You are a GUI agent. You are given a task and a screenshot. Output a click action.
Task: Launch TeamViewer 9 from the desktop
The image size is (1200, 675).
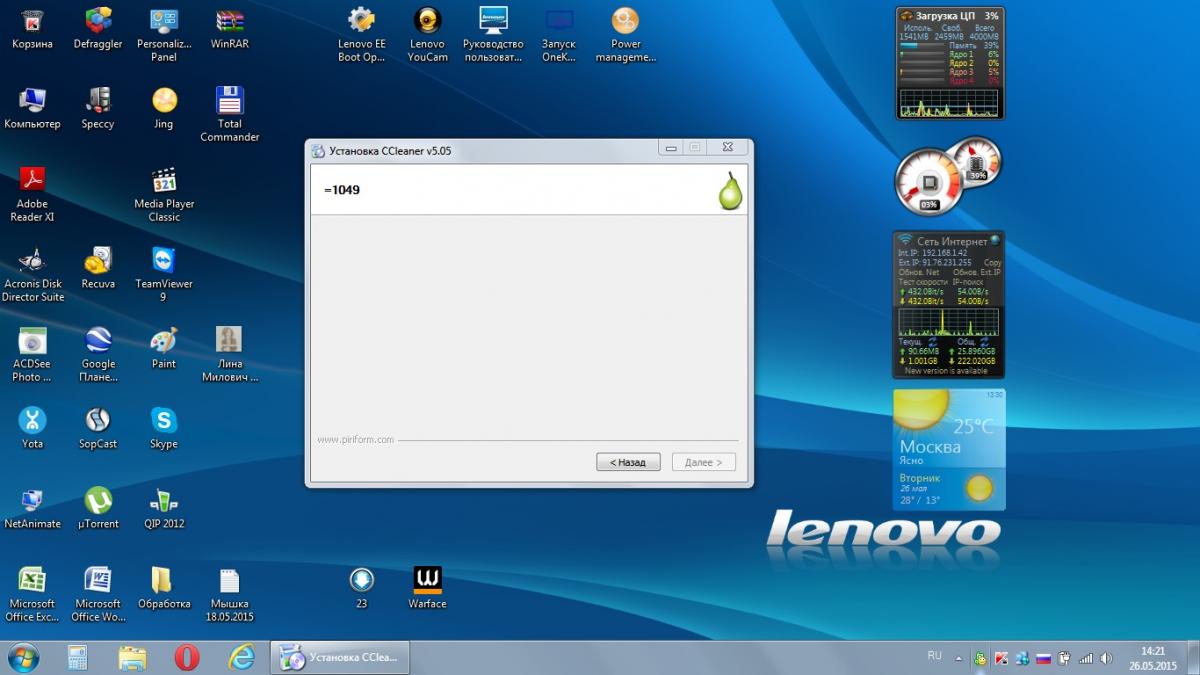(164, 262)
